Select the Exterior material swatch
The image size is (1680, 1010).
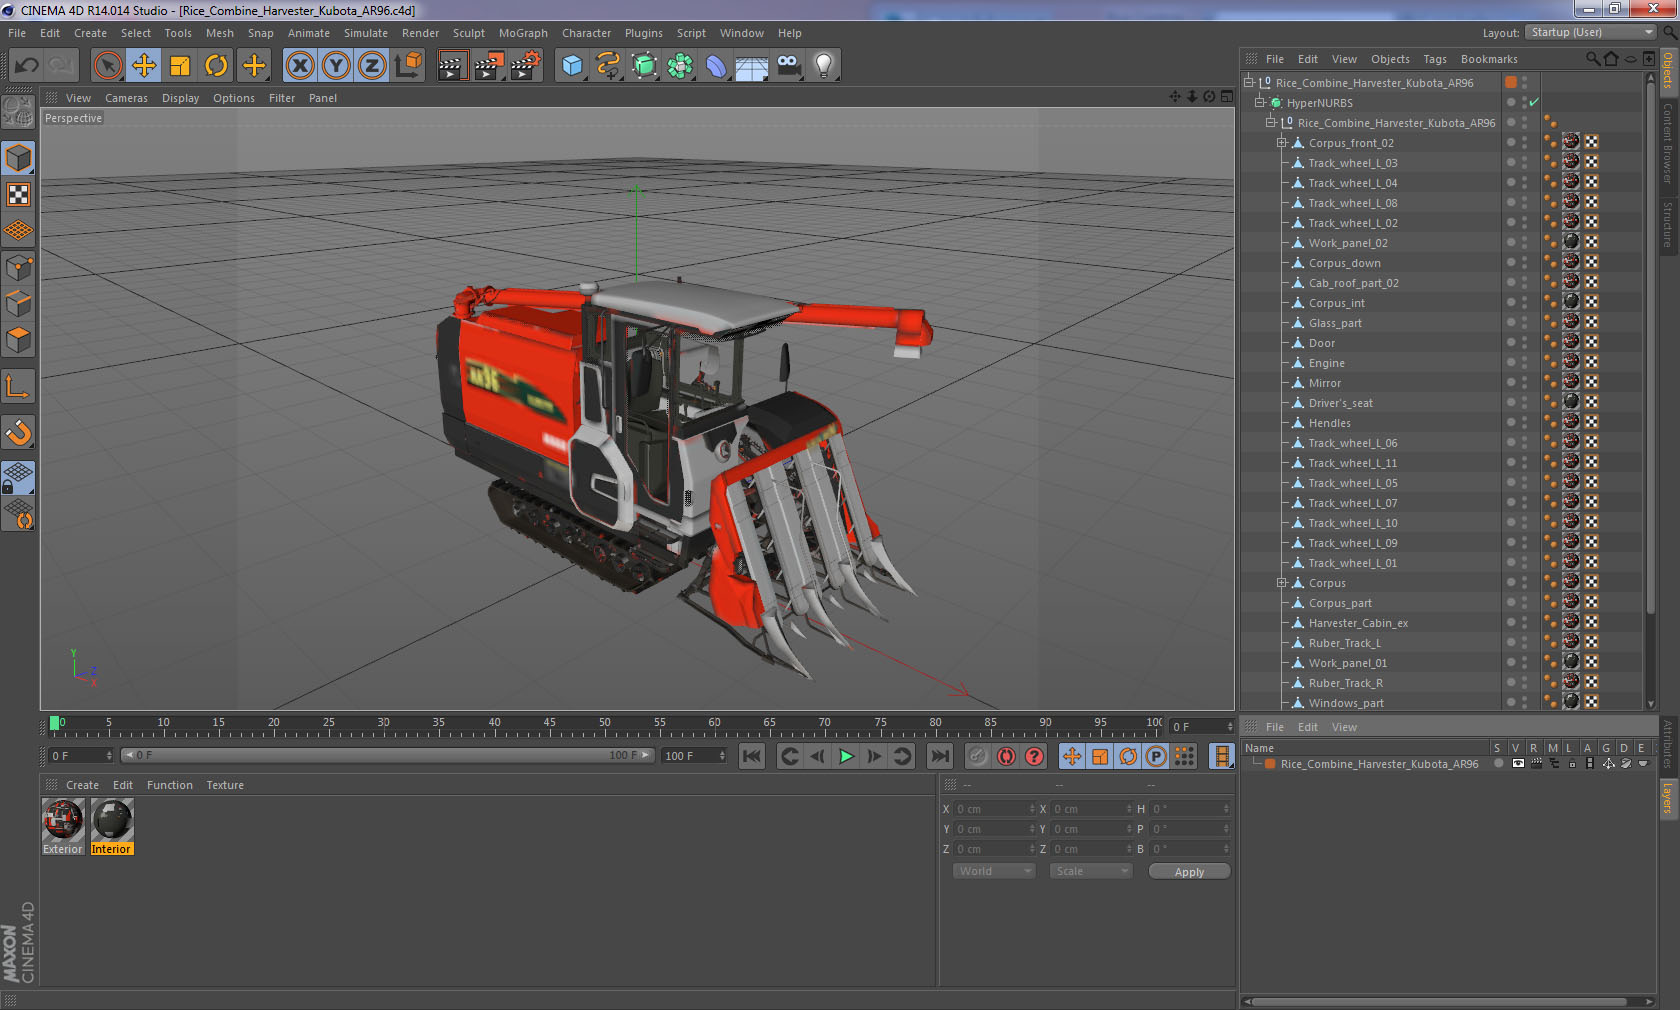tap(63, 820)
